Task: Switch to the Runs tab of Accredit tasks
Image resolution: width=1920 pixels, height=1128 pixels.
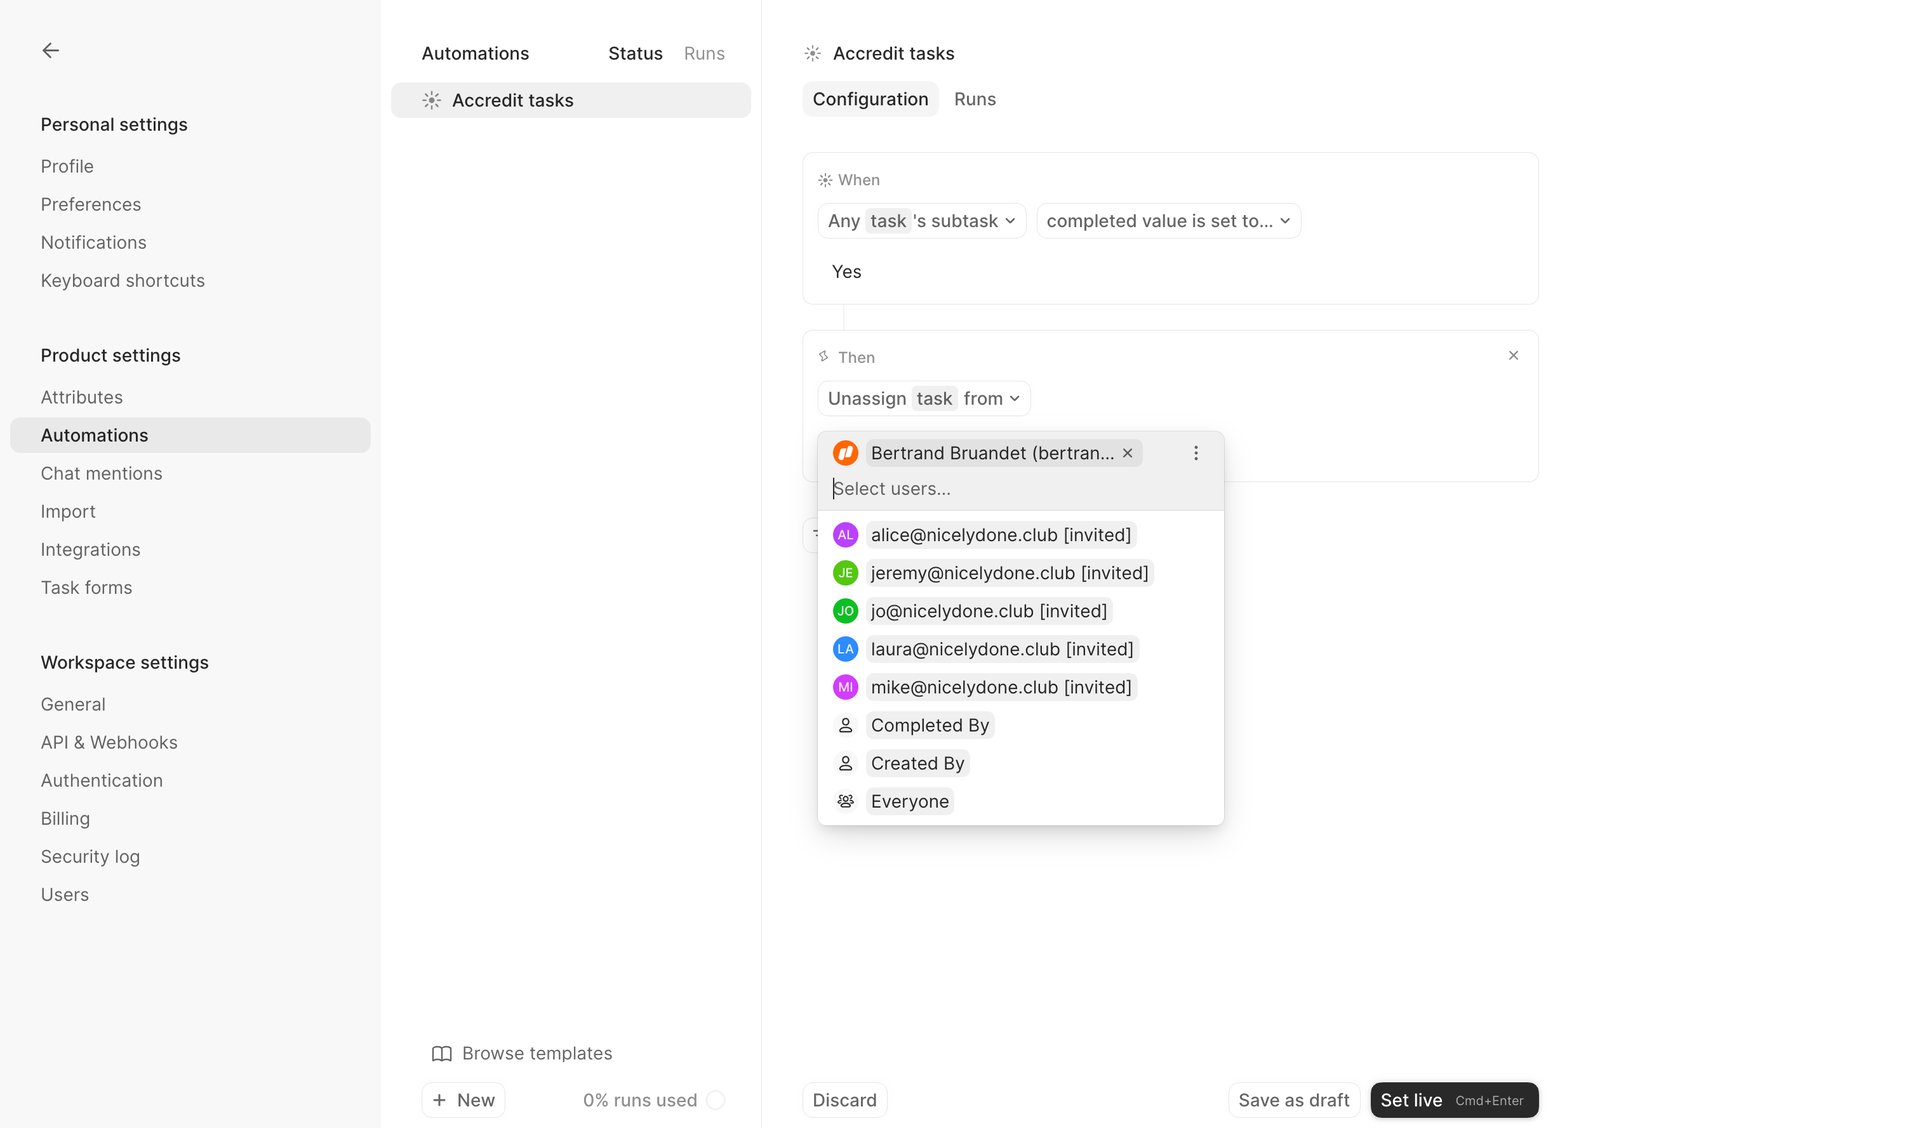Action: [975, 99]
